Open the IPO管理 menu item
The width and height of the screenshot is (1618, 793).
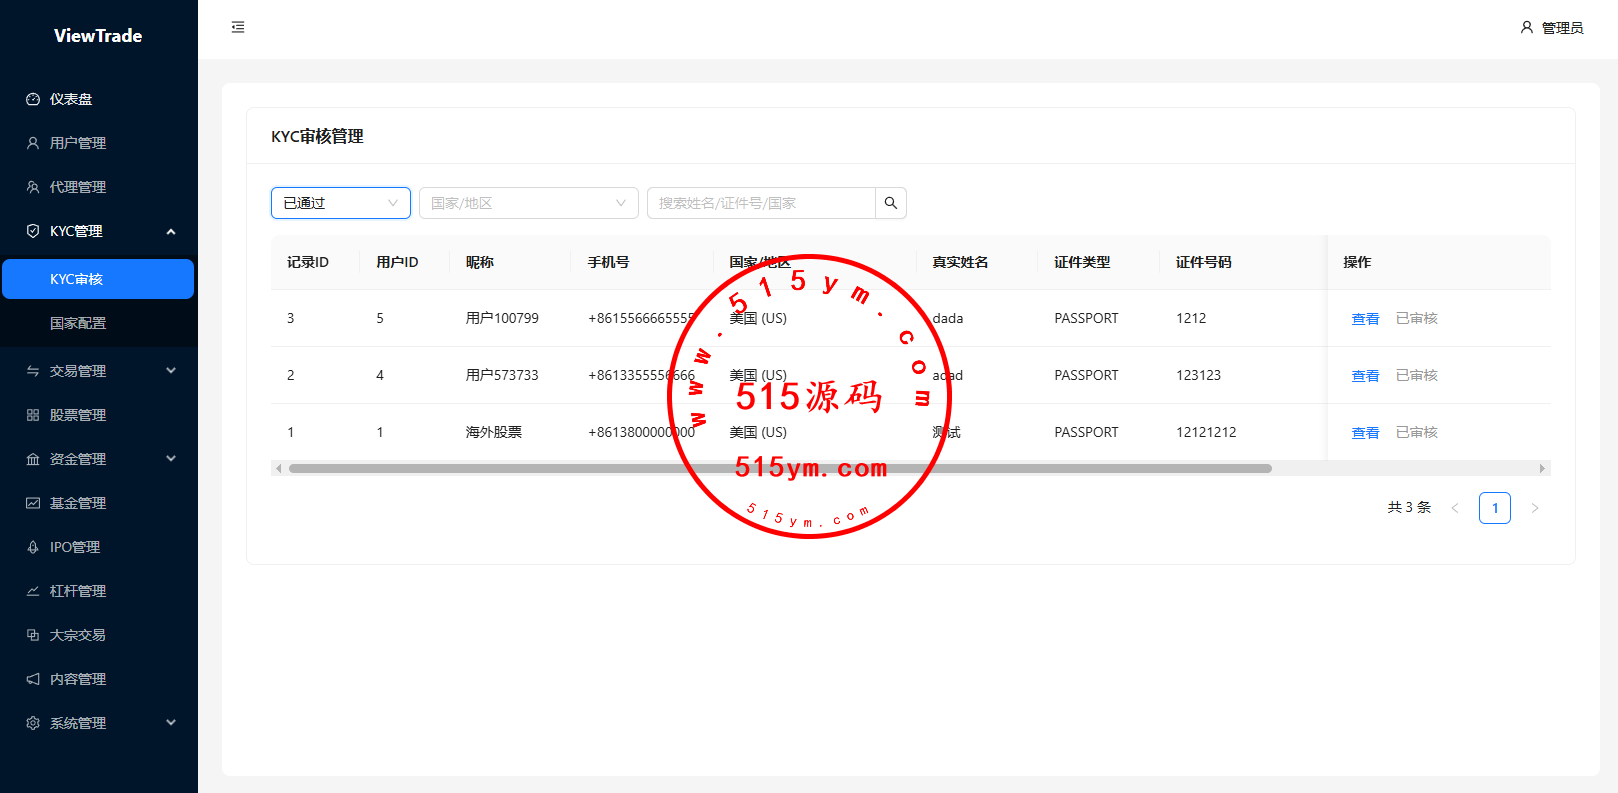point(99,547)
